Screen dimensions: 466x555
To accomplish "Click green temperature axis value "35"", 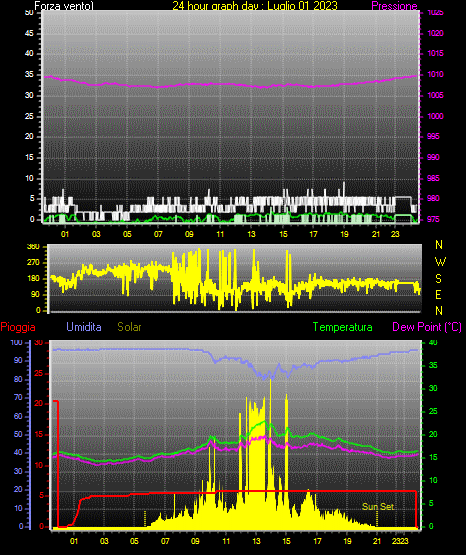I will click(433, 365).
